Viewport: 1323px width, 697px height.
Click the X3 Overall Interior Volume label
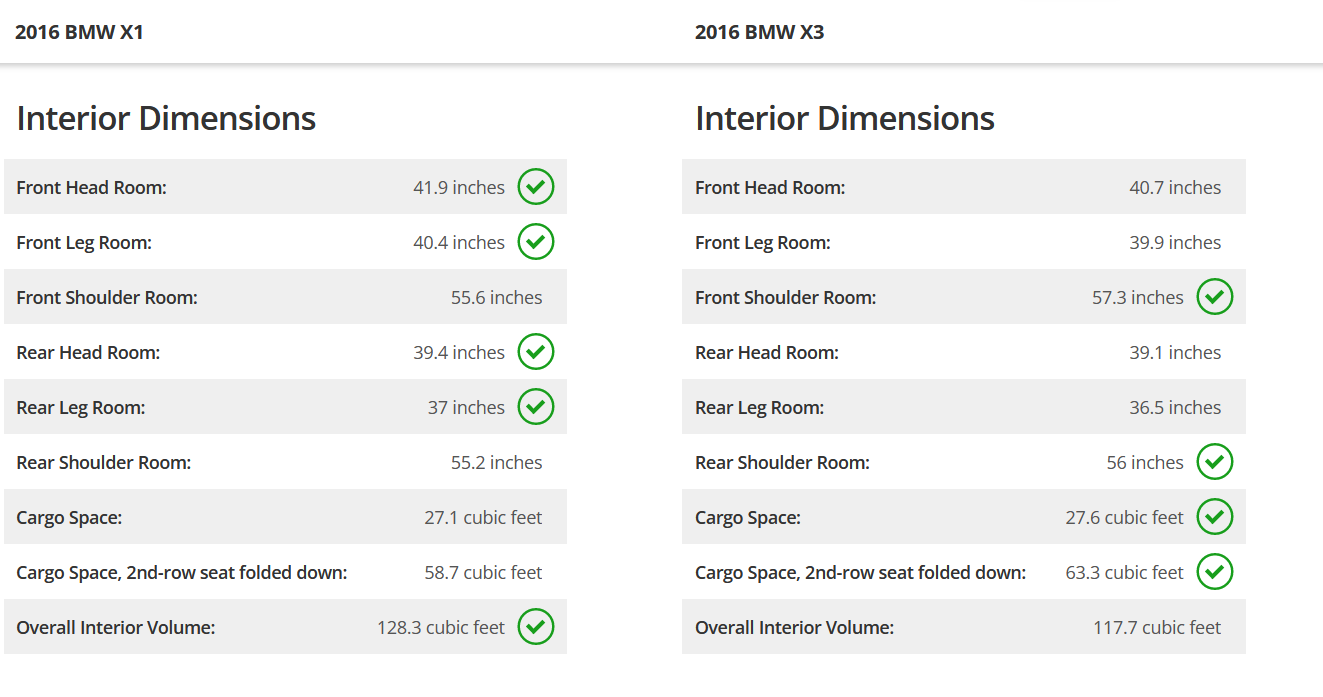(795, 628)
